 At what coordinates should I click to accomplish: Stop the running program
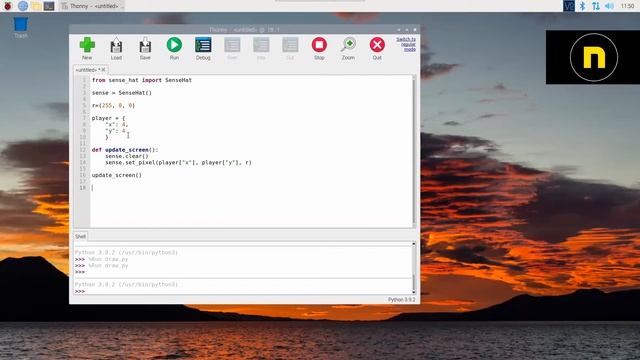click(x=319, y=48)
